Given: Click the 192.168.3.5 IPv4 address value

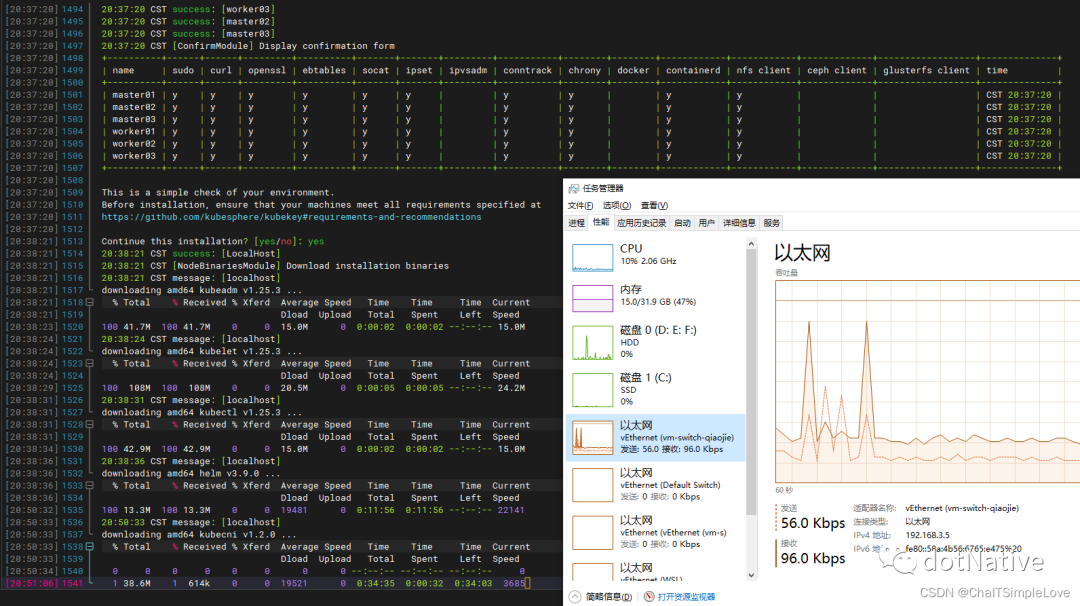Looking at the screenshot, I should 927,535.
